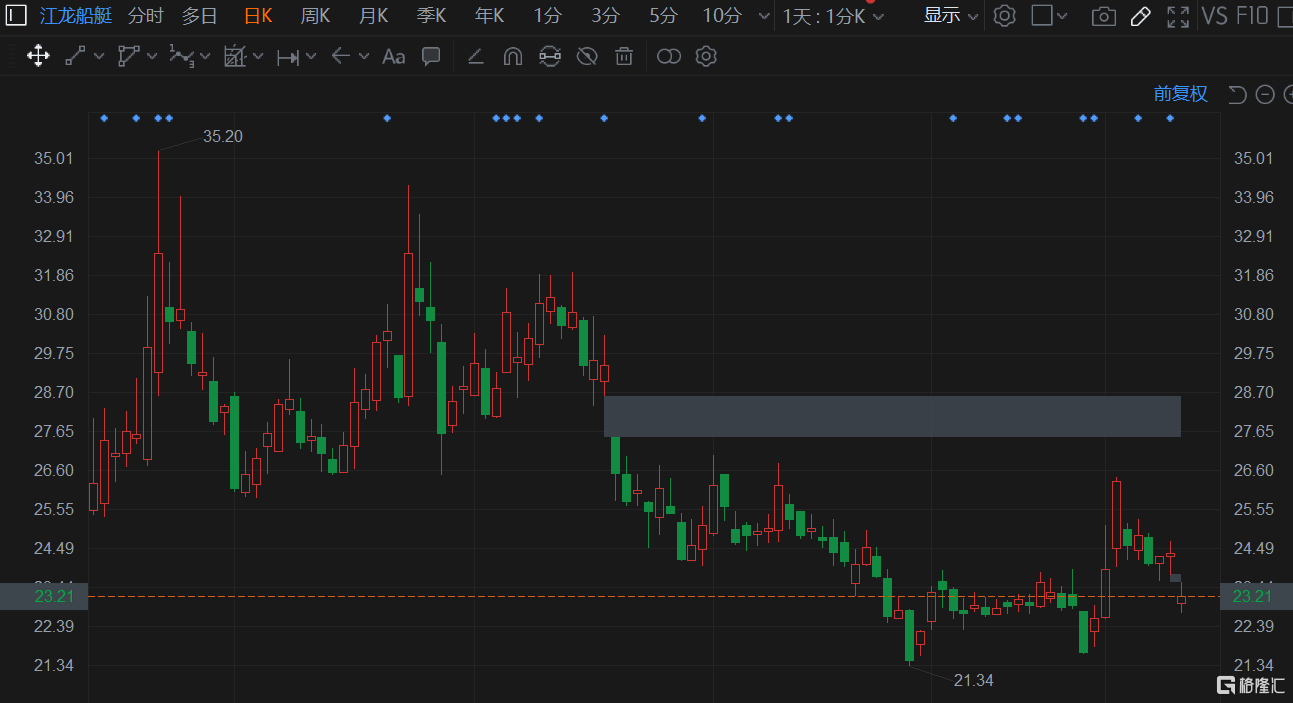Select the Aa text tool
The image size is (1293, 703).
394,57
